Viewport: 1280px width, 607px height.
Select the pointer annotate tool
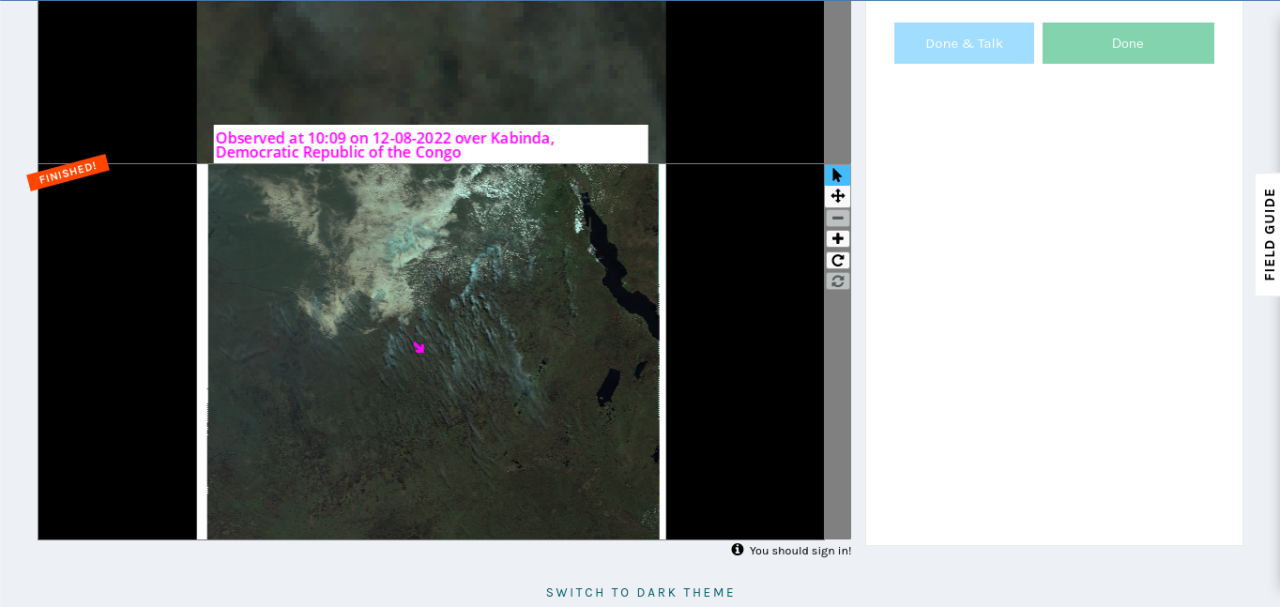click(837, 175)
